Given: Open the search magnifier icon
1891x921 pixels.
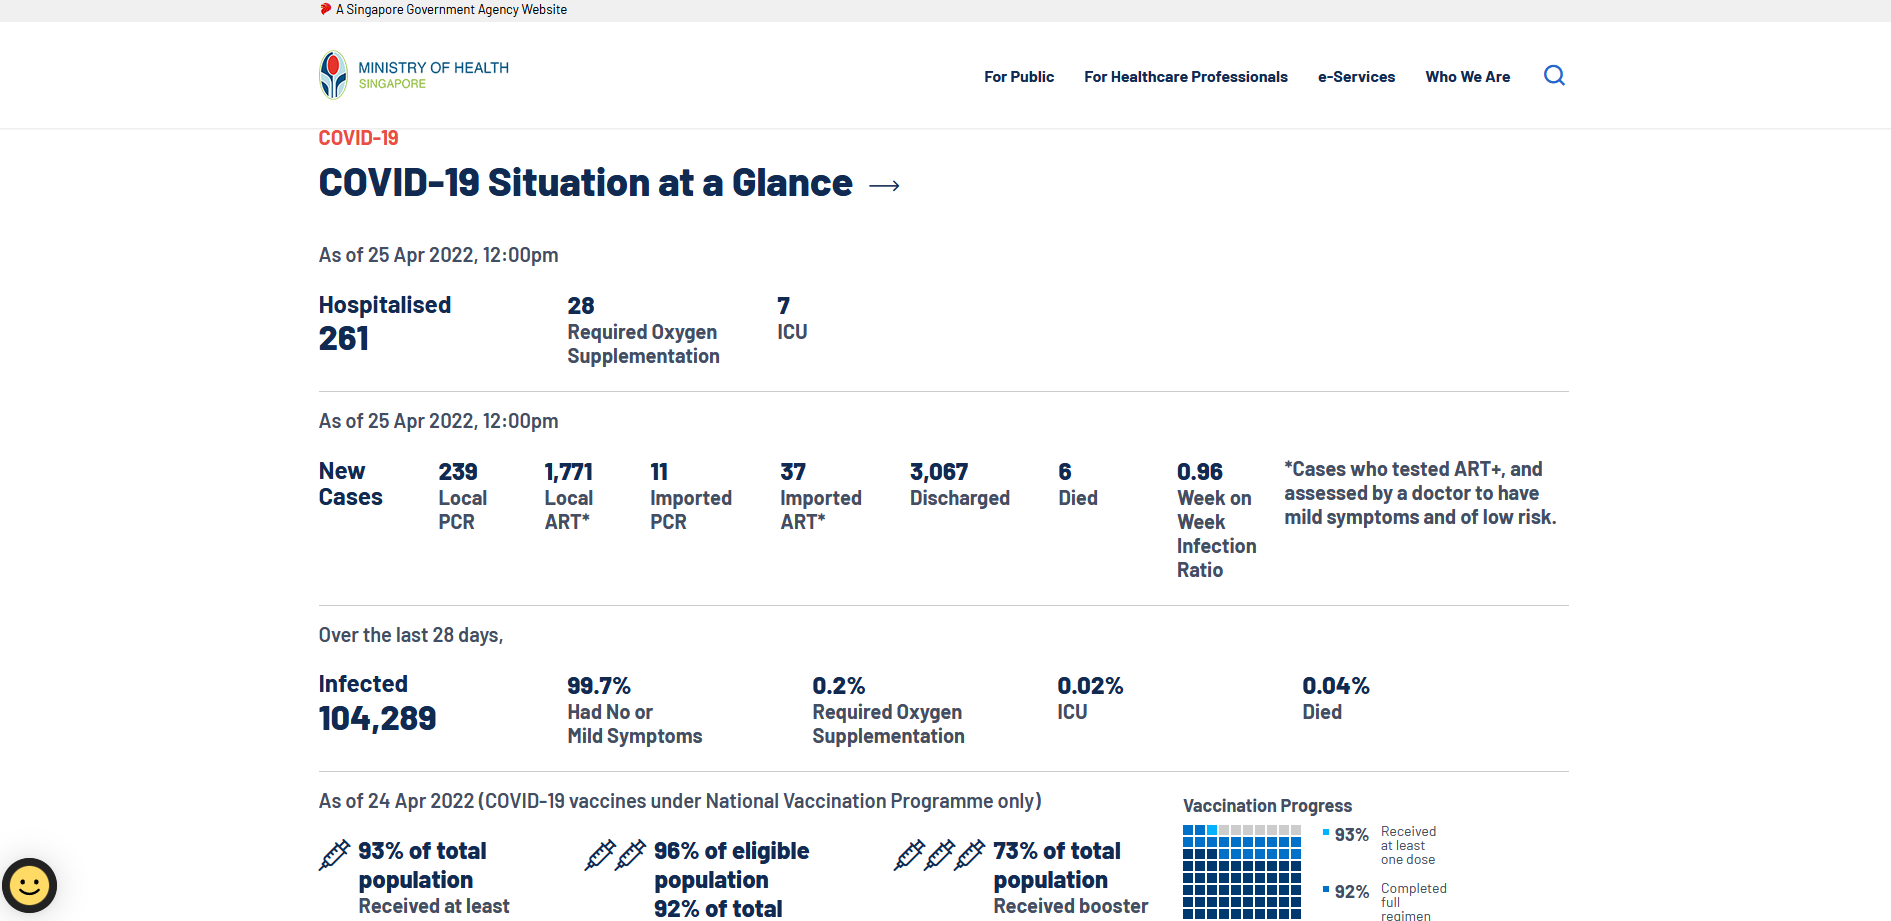Looking at the screenshot, I should click(1554, 76).
